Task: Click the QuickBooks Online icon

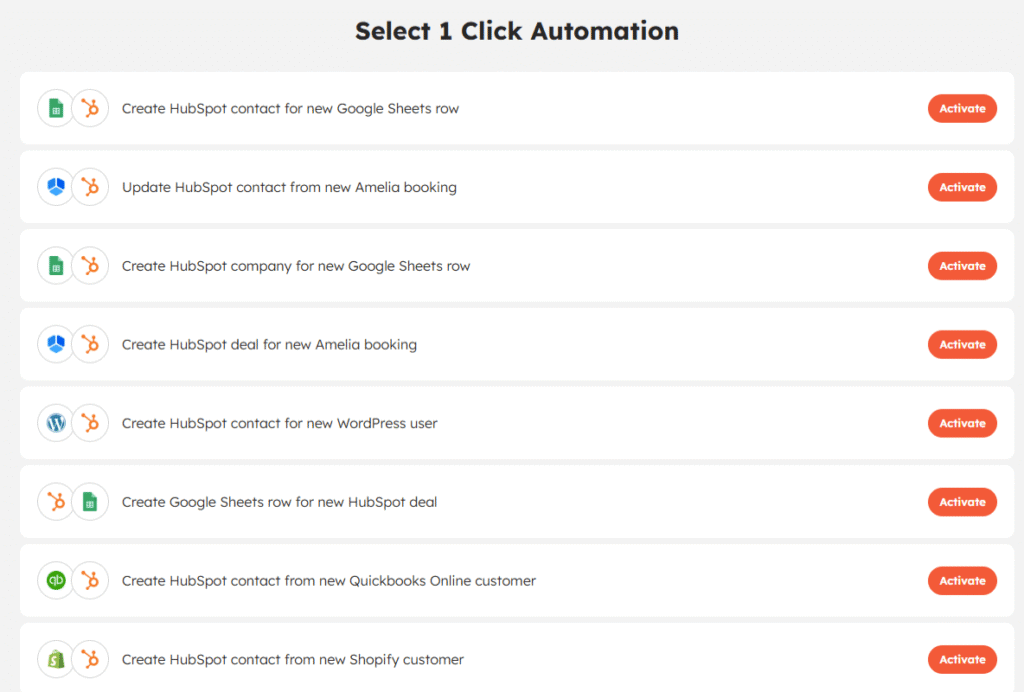Action: pyautogui.click(x=56, y=580)
